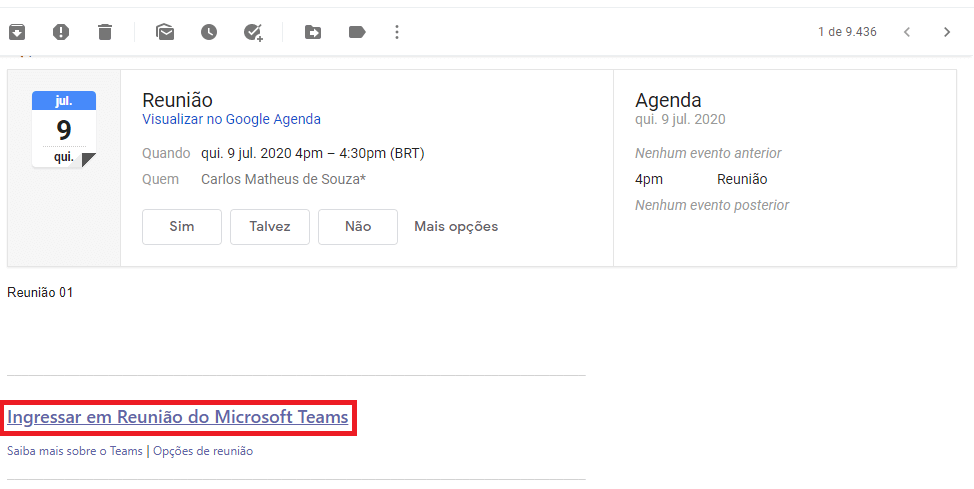Click the jul. 9 calendar icon

[x=64, y=129]
